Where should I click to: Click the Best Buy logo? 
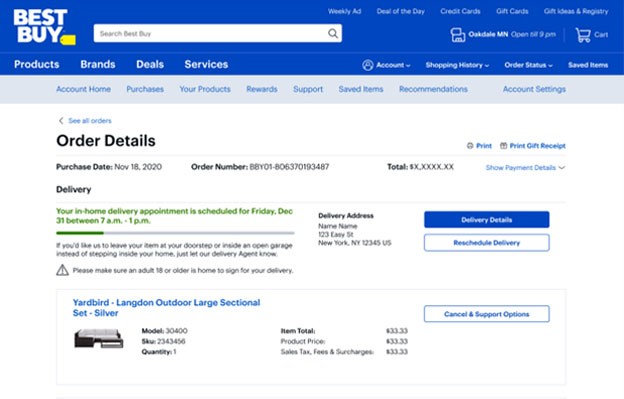click(44, 27)
